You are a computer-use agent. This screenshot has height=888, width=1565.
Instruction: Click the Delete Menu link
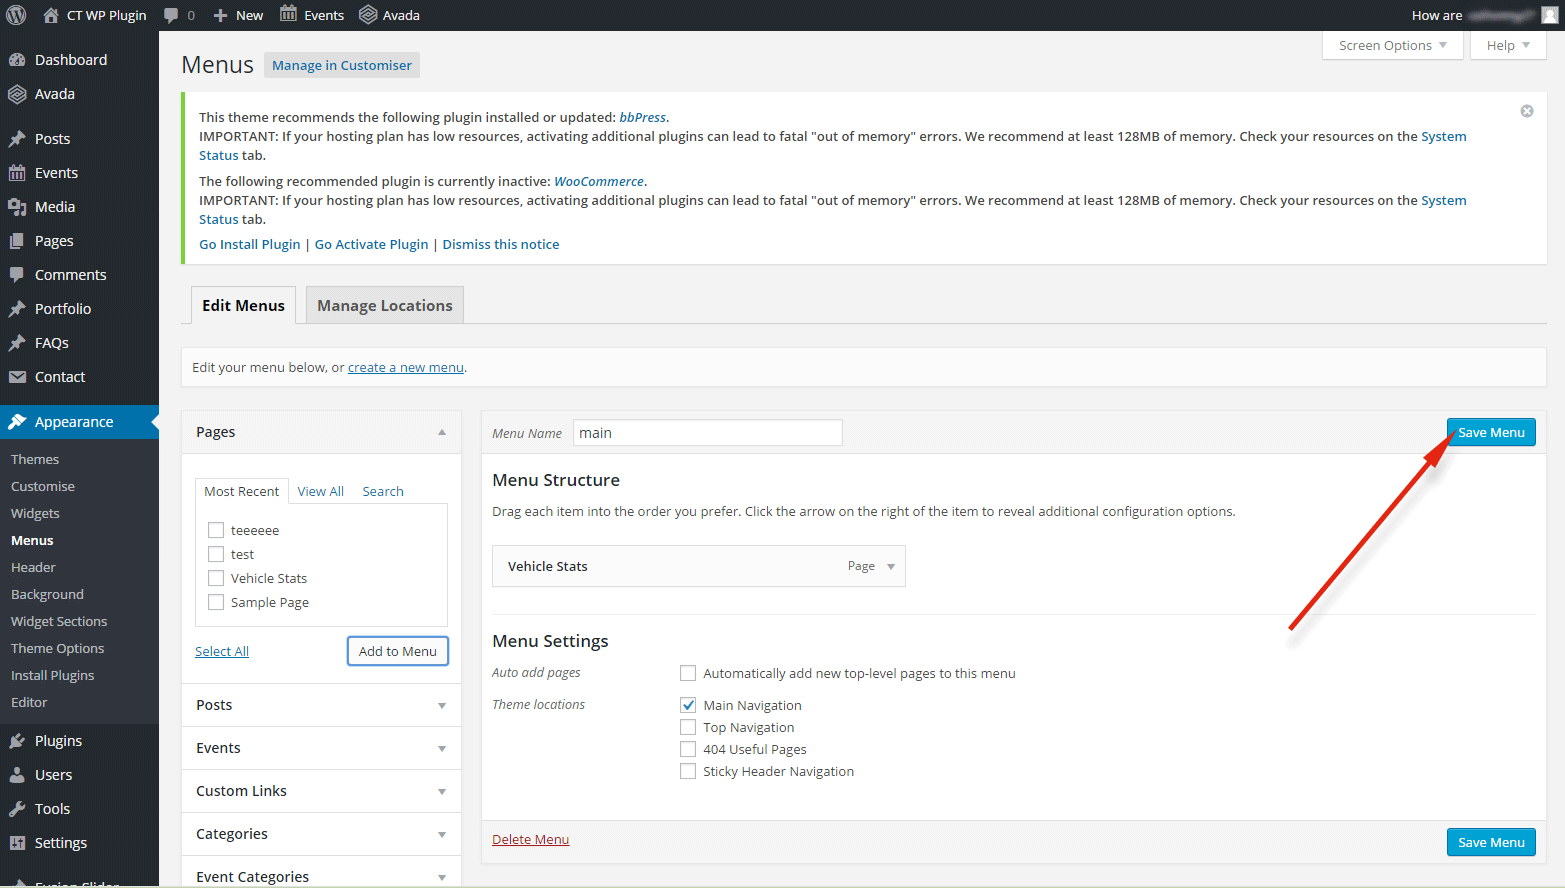pos(530,839)
